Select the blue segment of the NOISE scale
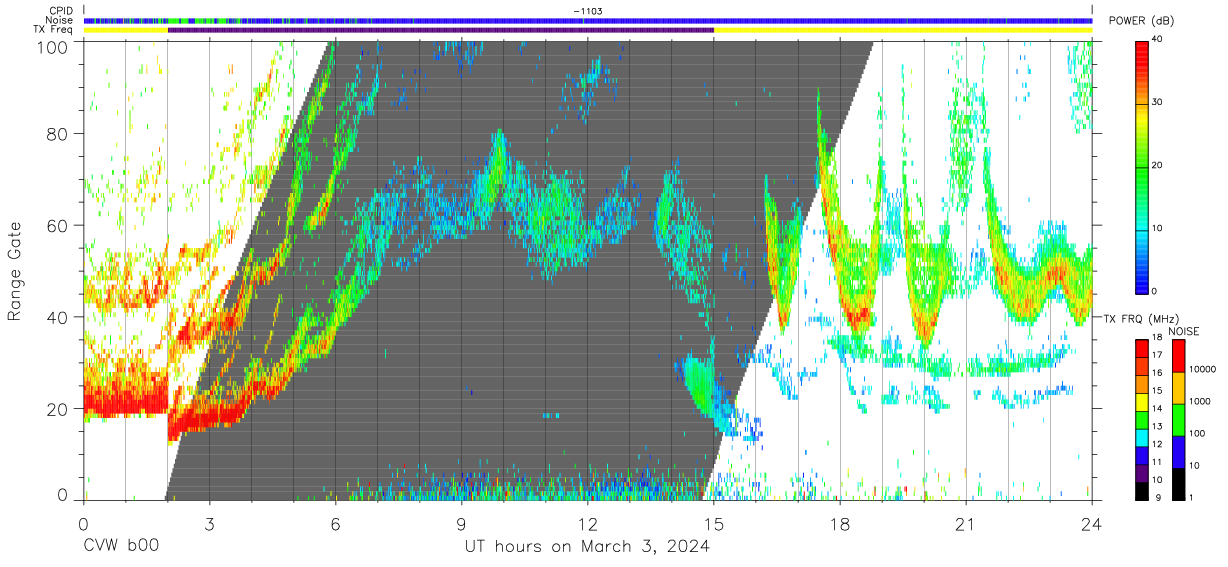The height and width of the screenshot is (567, 1228). (1178, 452)
